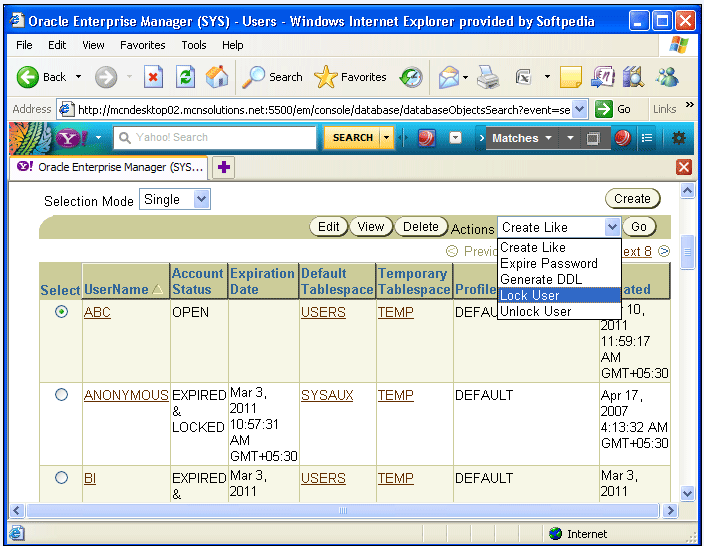Click the View button in action bar
This screenshot has height=546, width=704.
coord(370,227)
